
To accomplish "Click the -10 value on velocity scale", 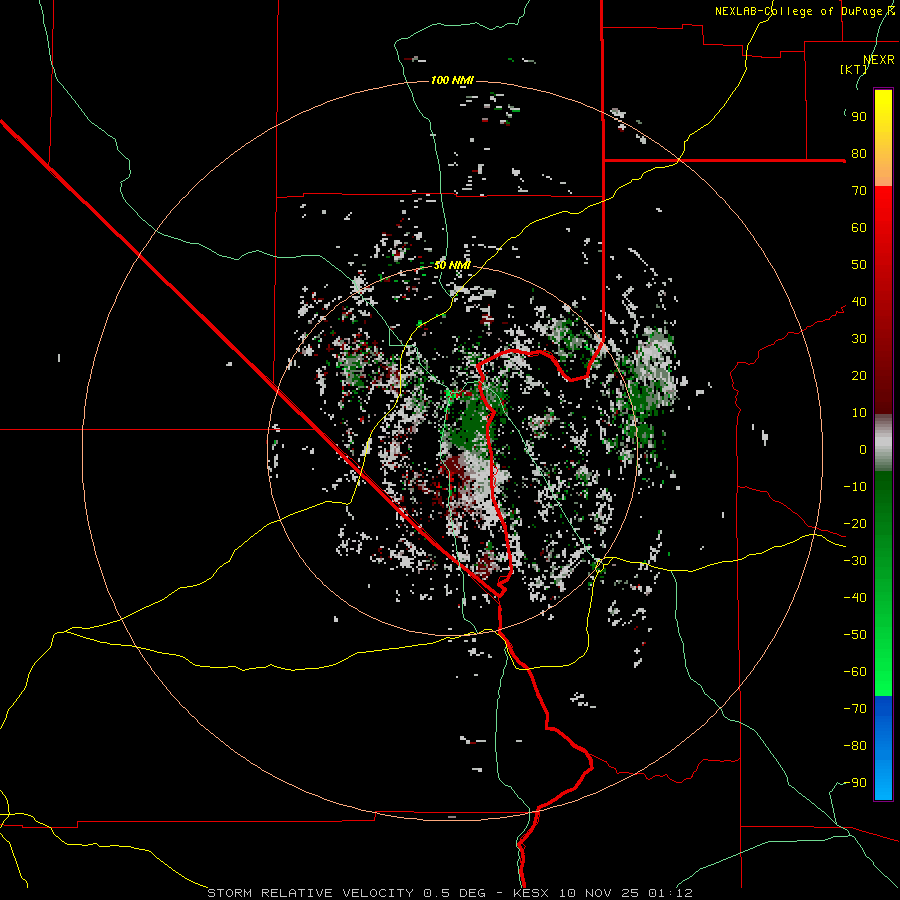I will coord(855,487).
